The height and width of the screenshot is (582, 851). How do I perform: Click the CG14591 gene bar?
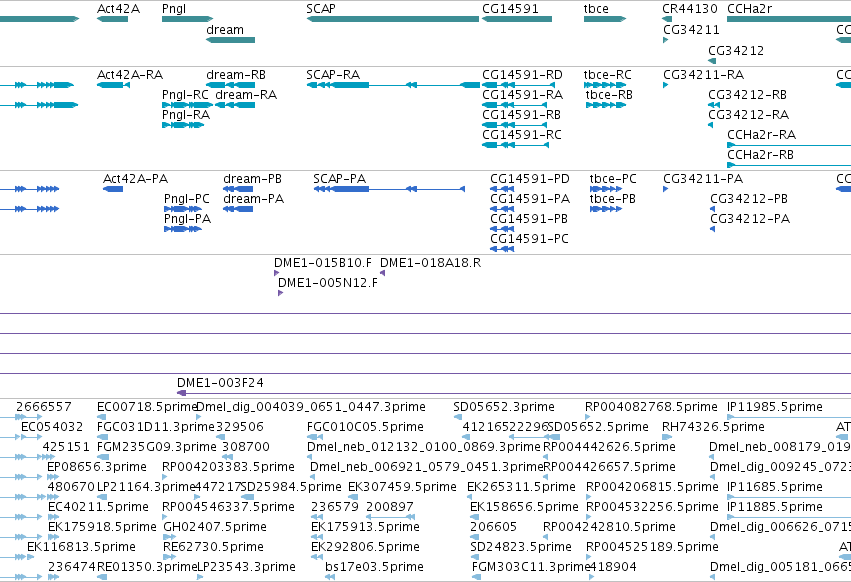pyautogui.click(x=517, y=19)
